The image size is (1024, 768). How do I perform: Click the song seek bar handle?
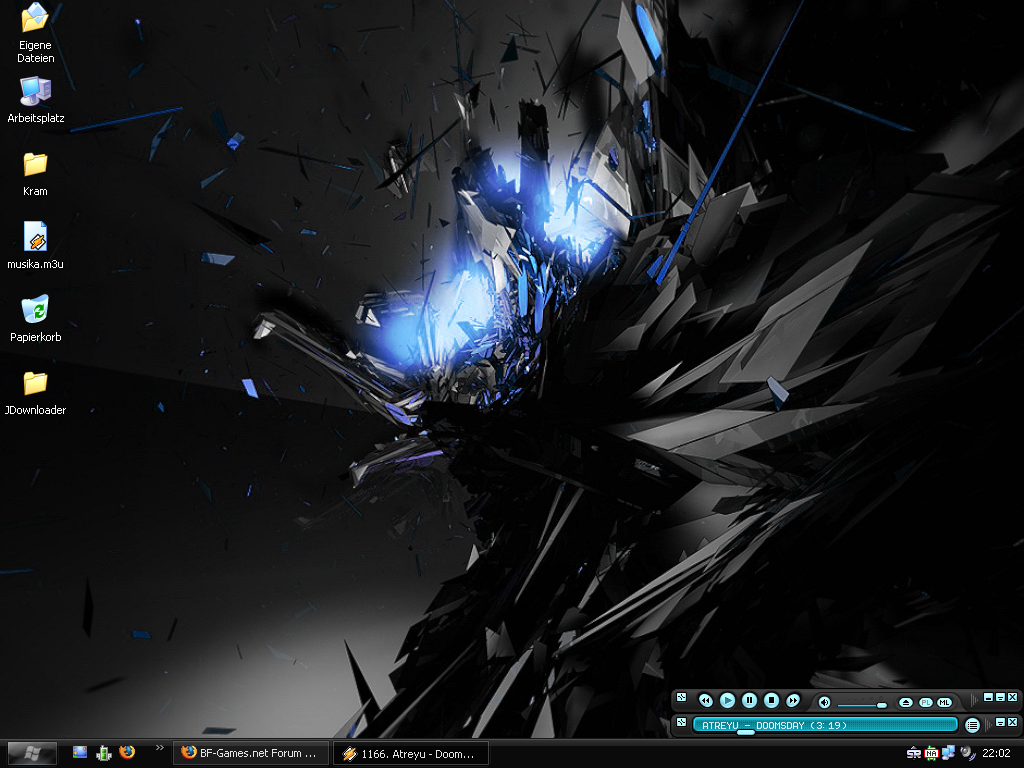[x=746, y=733]
